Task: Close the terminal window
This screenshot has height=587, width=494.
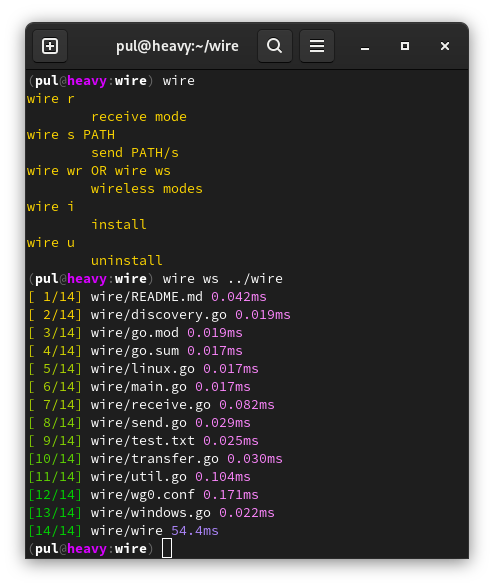Action: point(445,46)
